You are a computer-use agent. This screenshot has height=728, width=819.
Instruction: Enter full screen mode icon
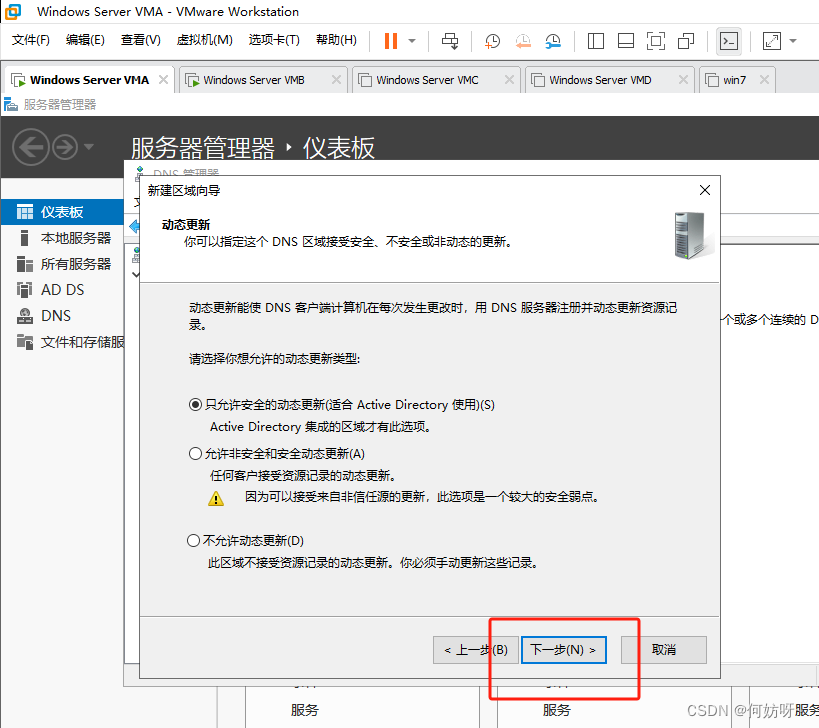[656, 41]
